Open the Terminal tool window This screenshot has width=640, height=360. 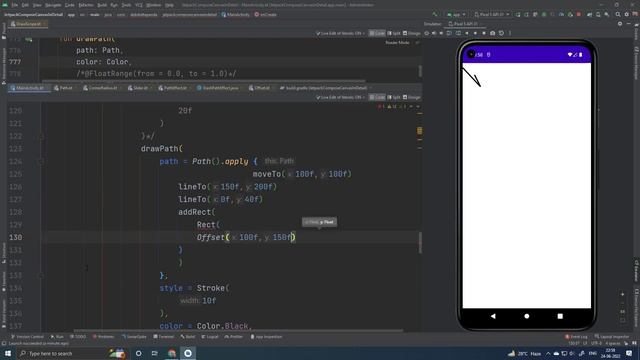click(164, 337)
